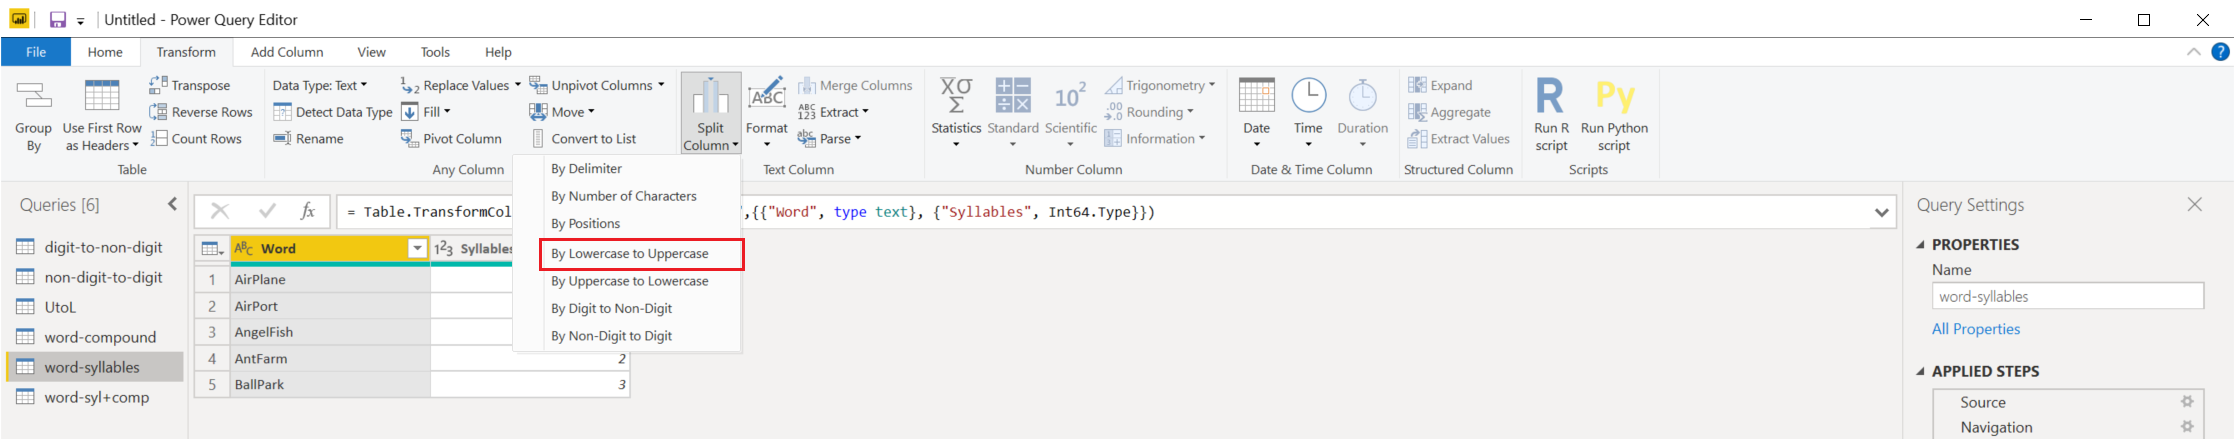Click the AngelFish cell
The width and height of the screenshot is (2234, 439).
pyautogui.click(x=330, y=332)
